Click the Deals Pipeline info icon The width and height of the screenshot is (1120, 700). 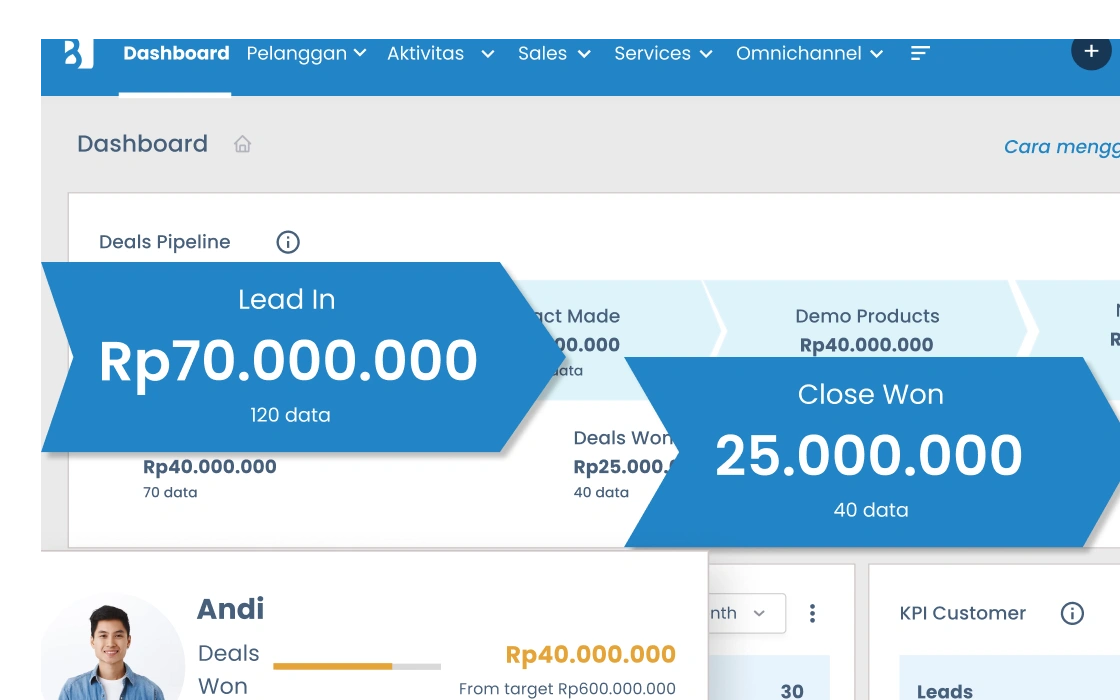point(288,242)
